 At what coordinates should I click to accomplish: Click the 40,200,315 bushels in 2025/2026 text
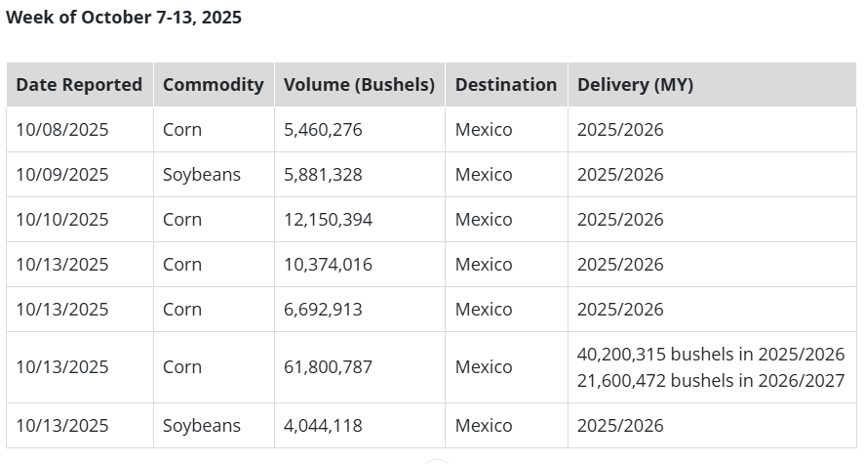(x=711, y=354)
